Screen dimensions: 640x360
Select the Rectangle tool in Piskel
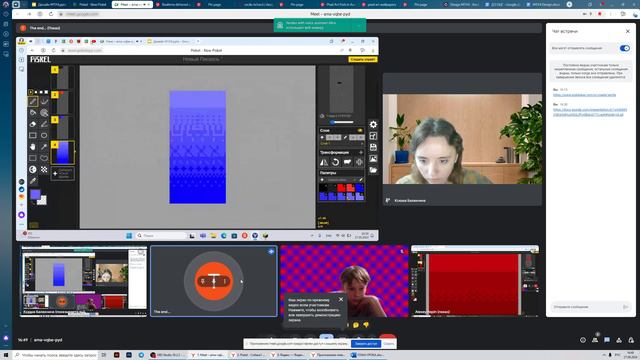tap(33, 135)
